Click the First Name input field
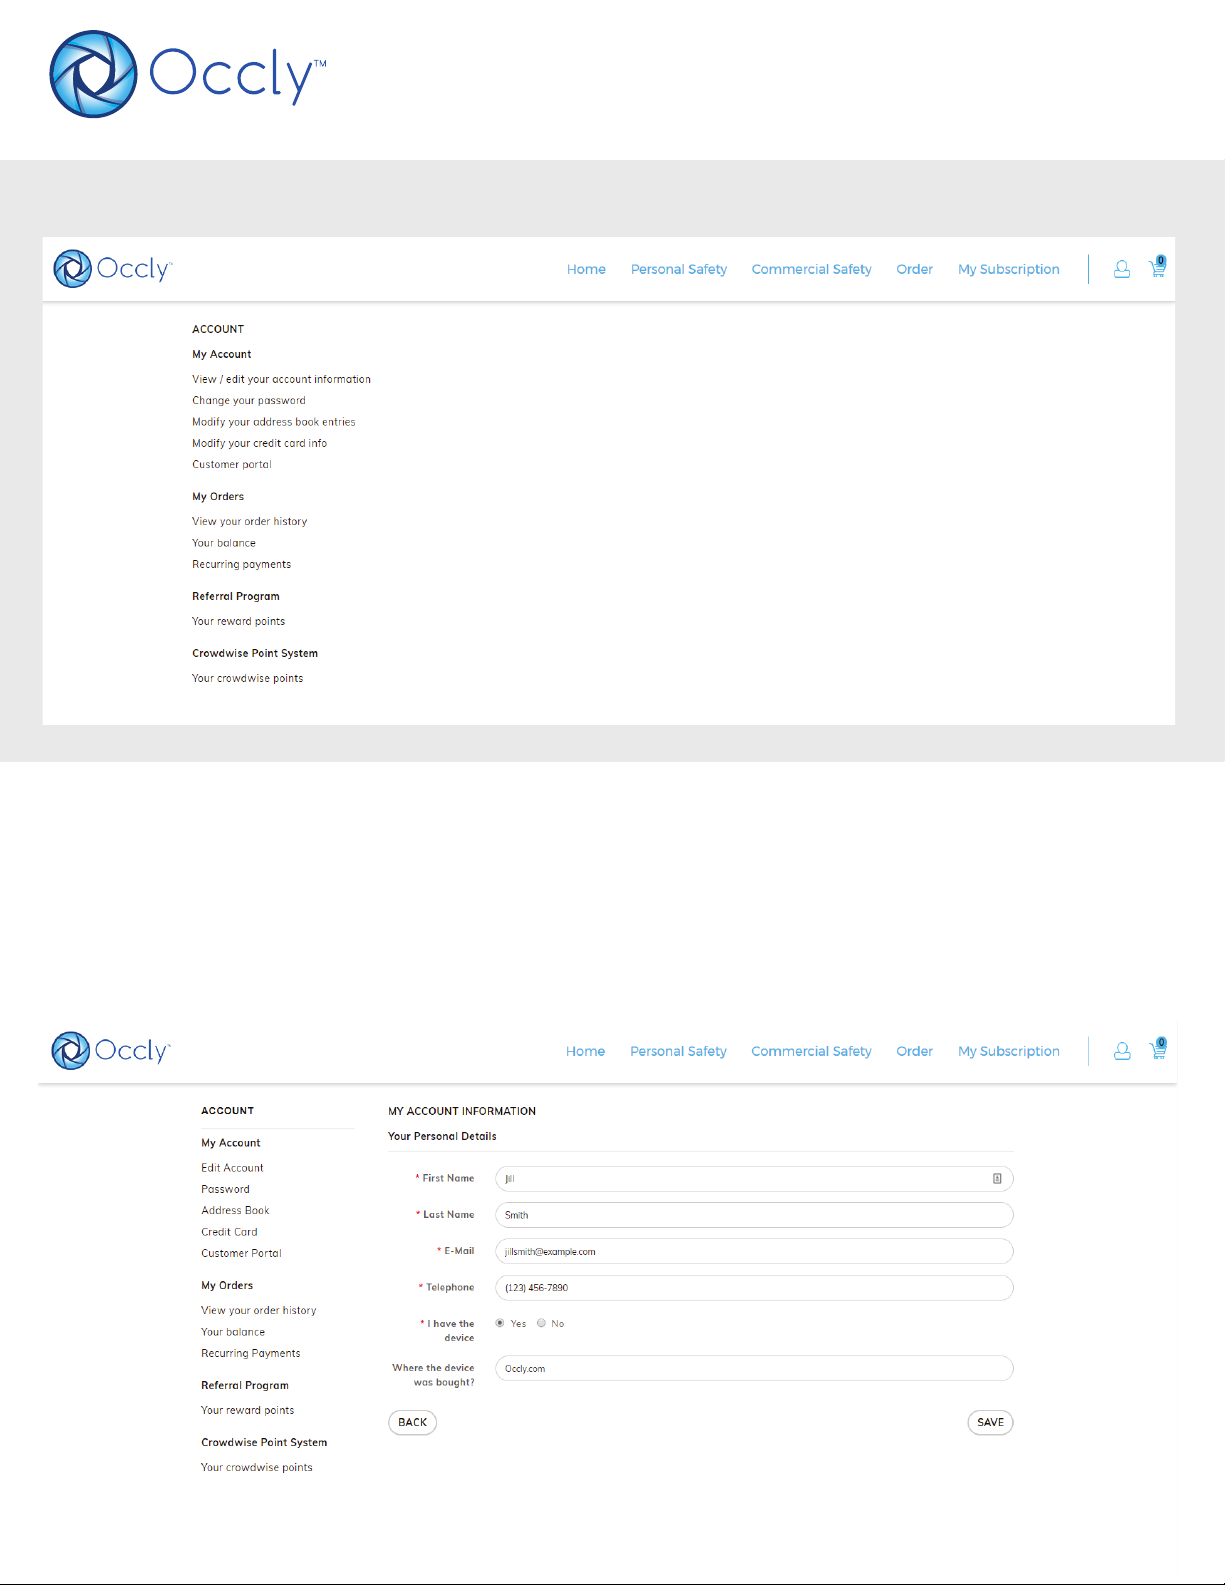 [x=754, y=1179]
